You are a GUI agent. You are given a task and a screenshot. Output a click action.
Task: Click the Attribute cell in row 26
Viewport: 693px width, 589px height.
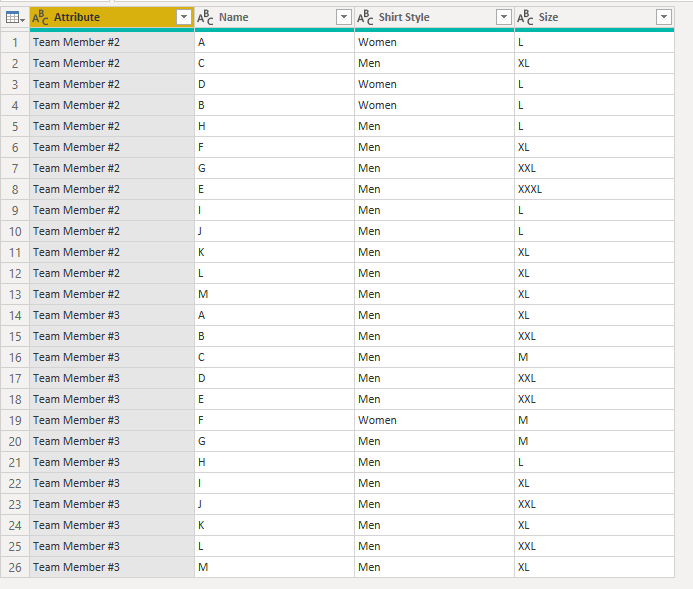112,567
